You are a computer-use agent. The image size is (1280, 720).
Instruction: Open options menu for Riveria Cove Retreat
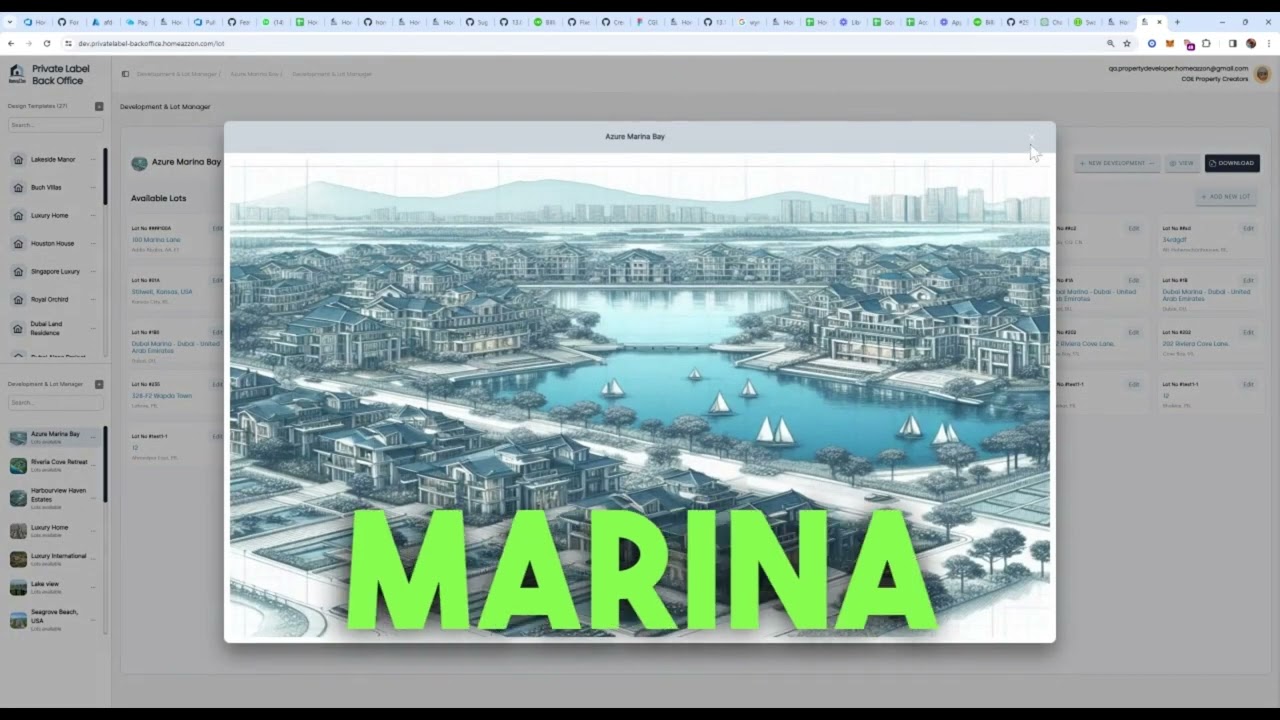coord(93,463)
